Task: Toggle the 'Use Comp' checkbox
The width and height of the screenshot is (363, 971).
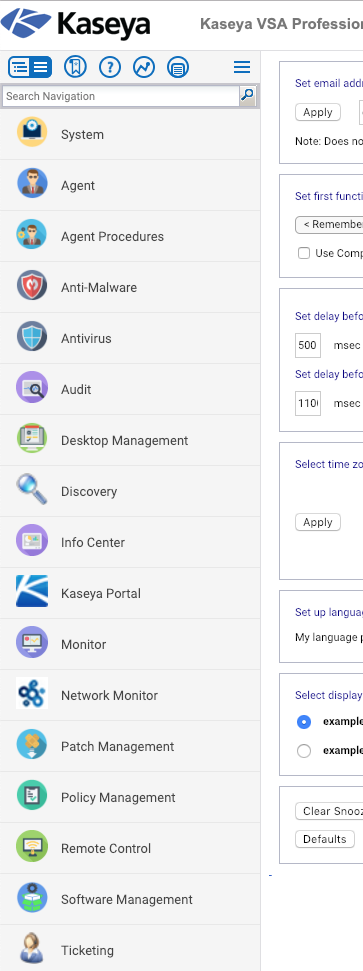Action: pos(304,253)
